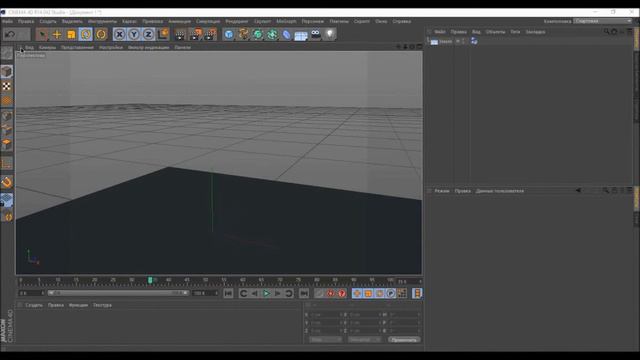
Task: Click the record active objects button
Action: pos(319,293)
